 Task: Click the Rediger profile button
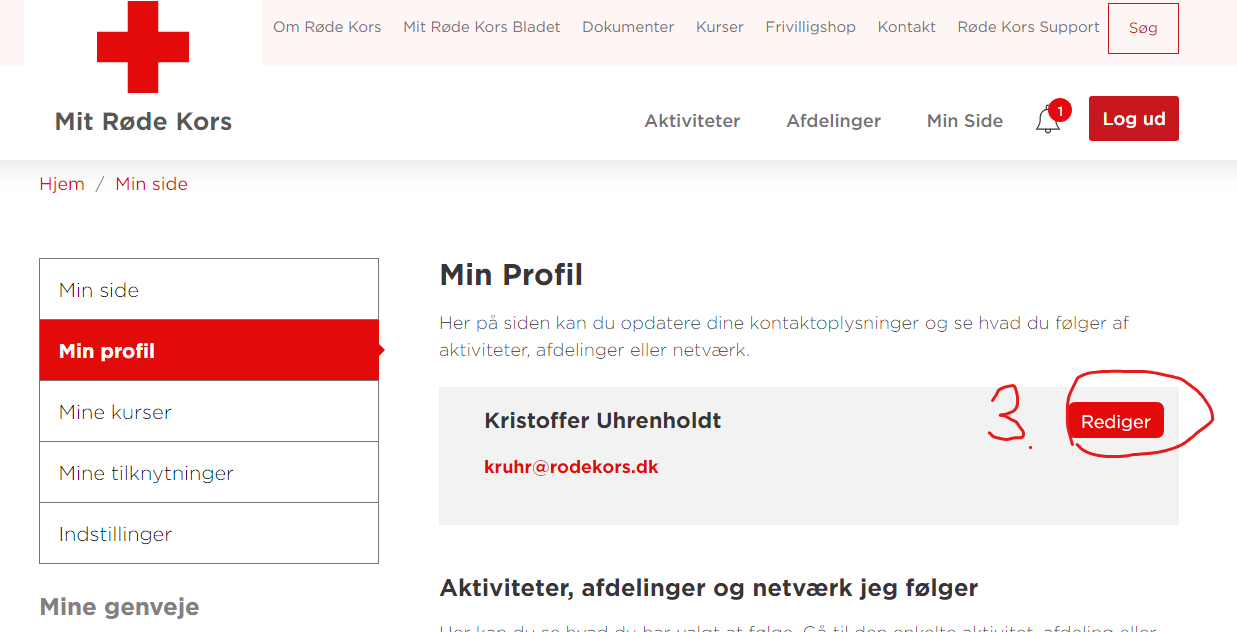[x=1115, y=421]
